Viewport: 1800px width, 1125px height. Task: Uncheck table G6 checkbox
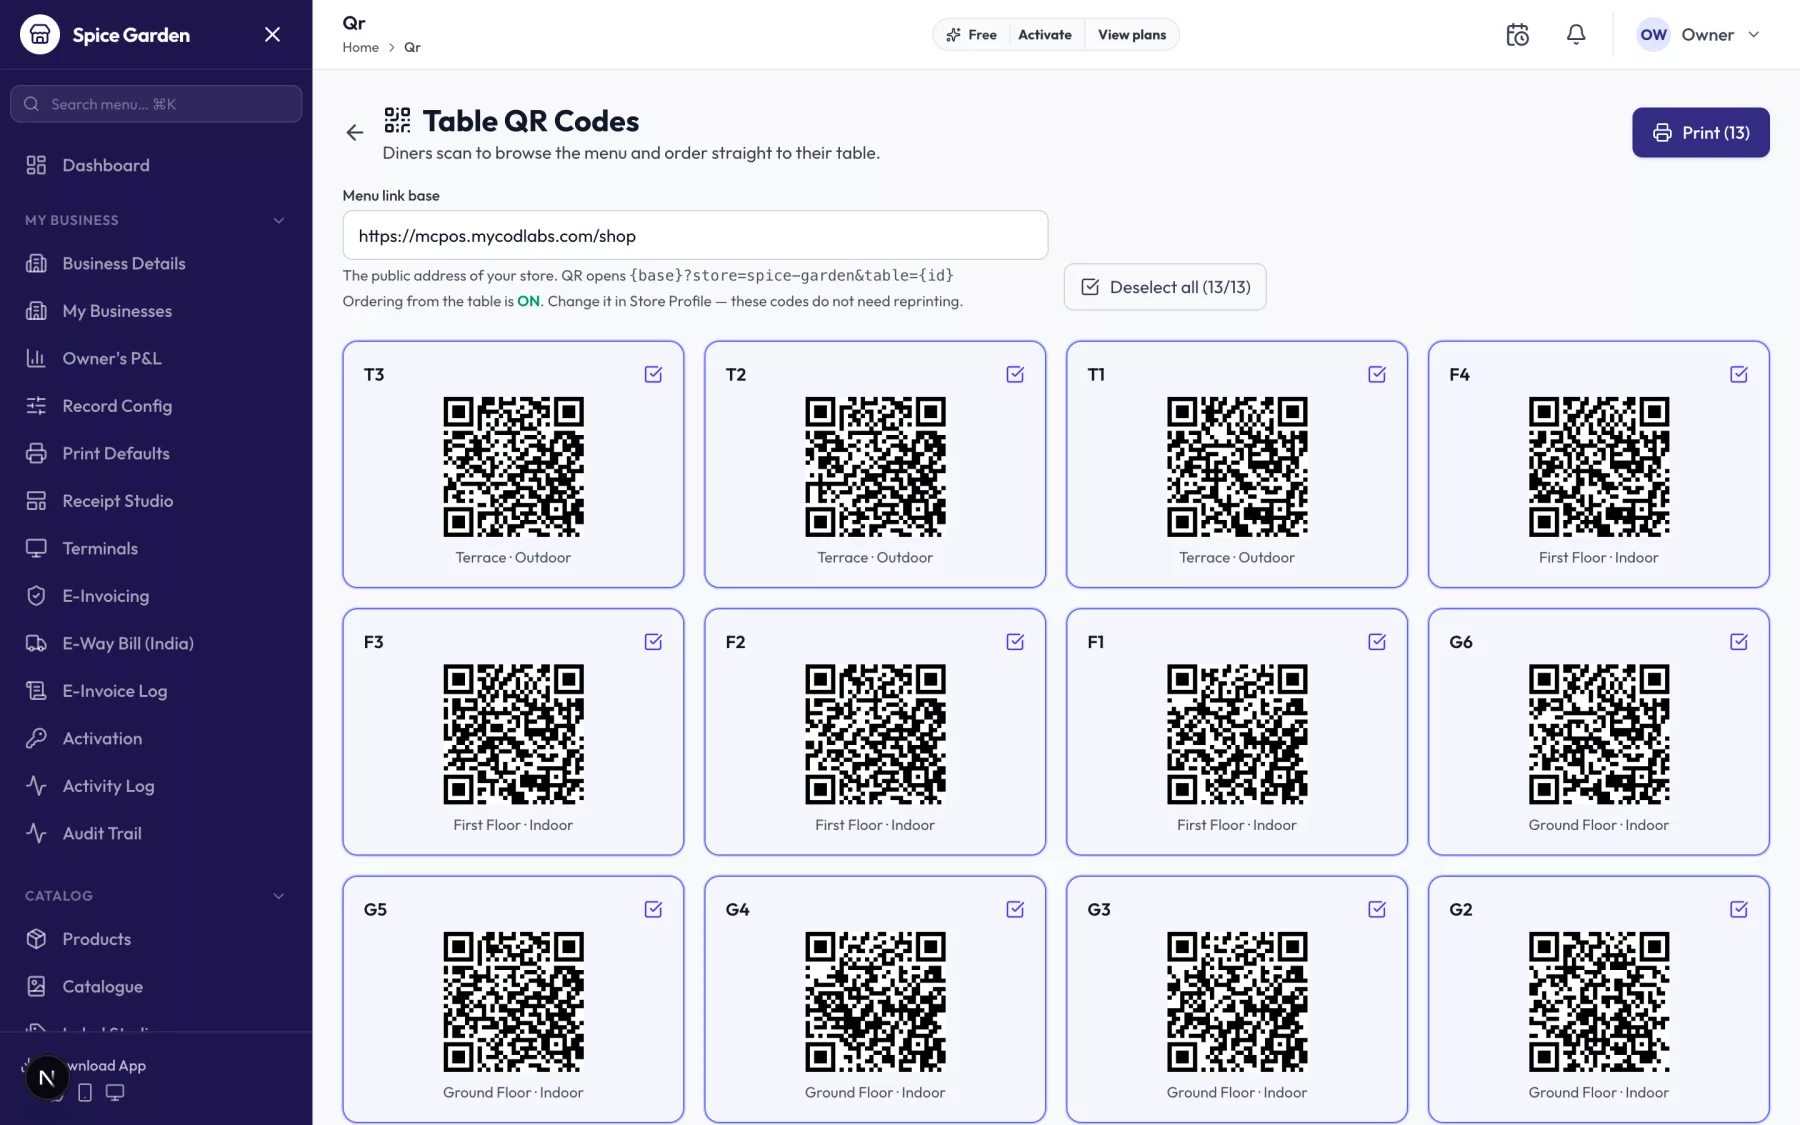1739,642
